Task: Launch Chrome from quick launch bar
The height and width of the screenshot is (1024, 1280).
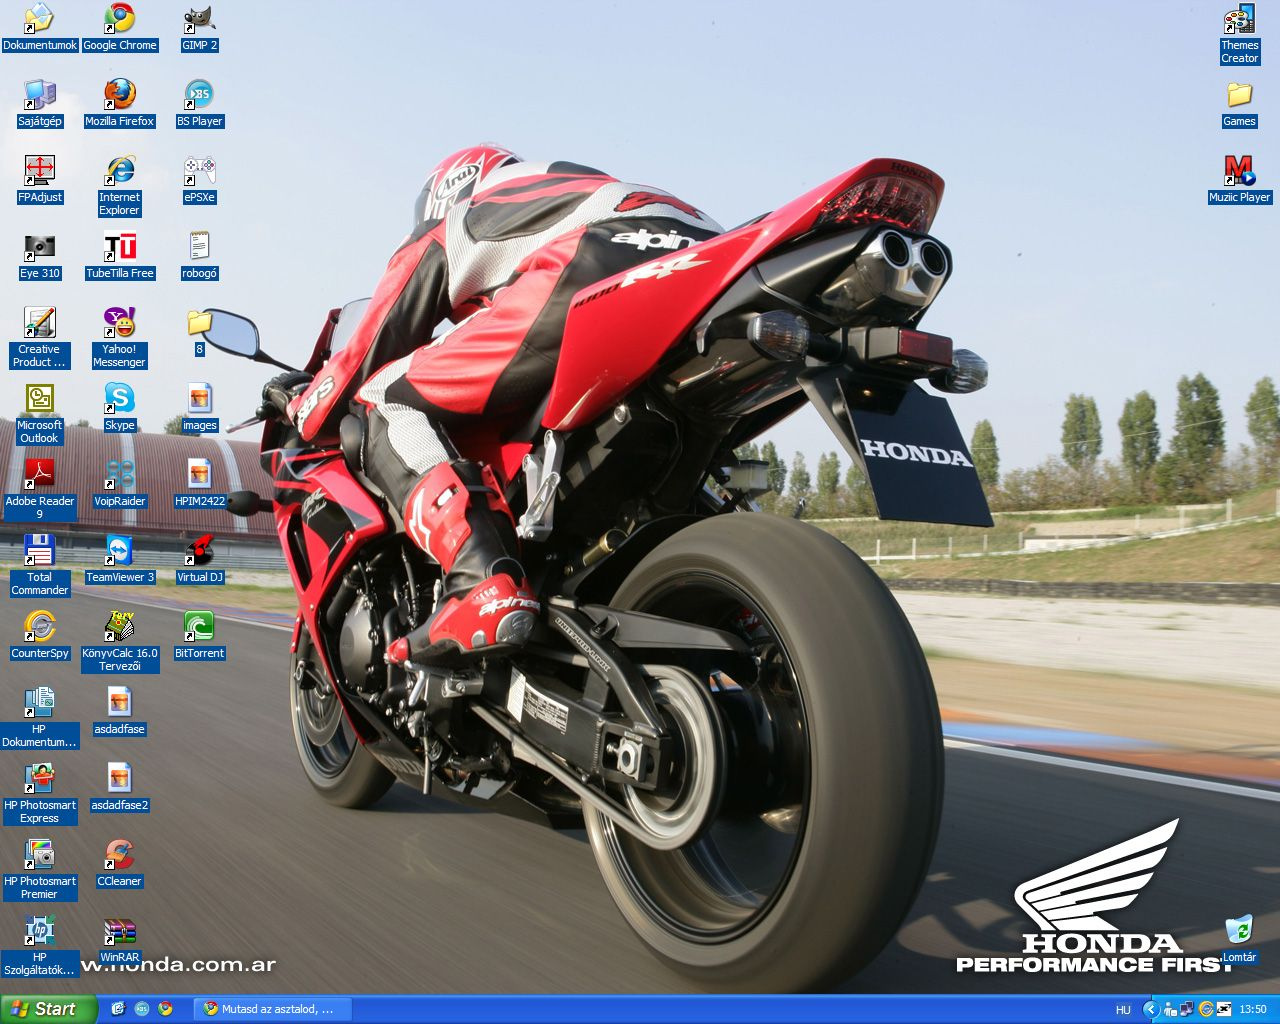Action: 166,1009
